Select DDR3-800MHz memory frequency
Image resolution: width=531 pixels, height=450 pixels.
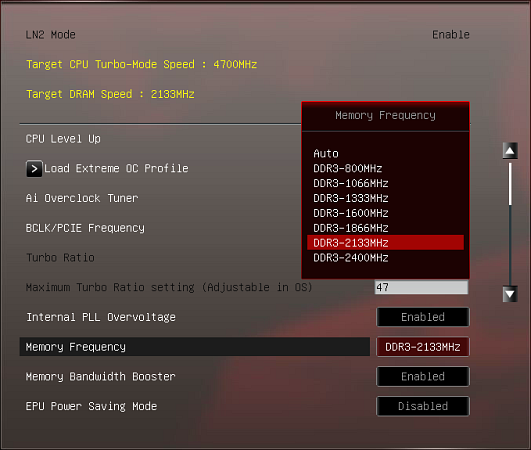click(347, 169)
